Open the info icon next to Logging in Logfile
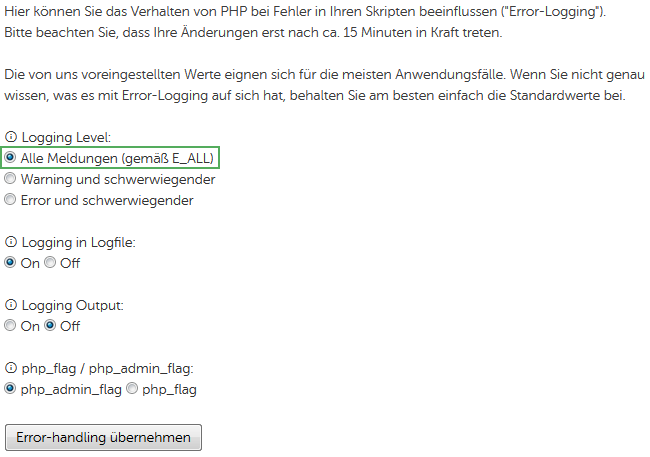 (x=11, y=241)
